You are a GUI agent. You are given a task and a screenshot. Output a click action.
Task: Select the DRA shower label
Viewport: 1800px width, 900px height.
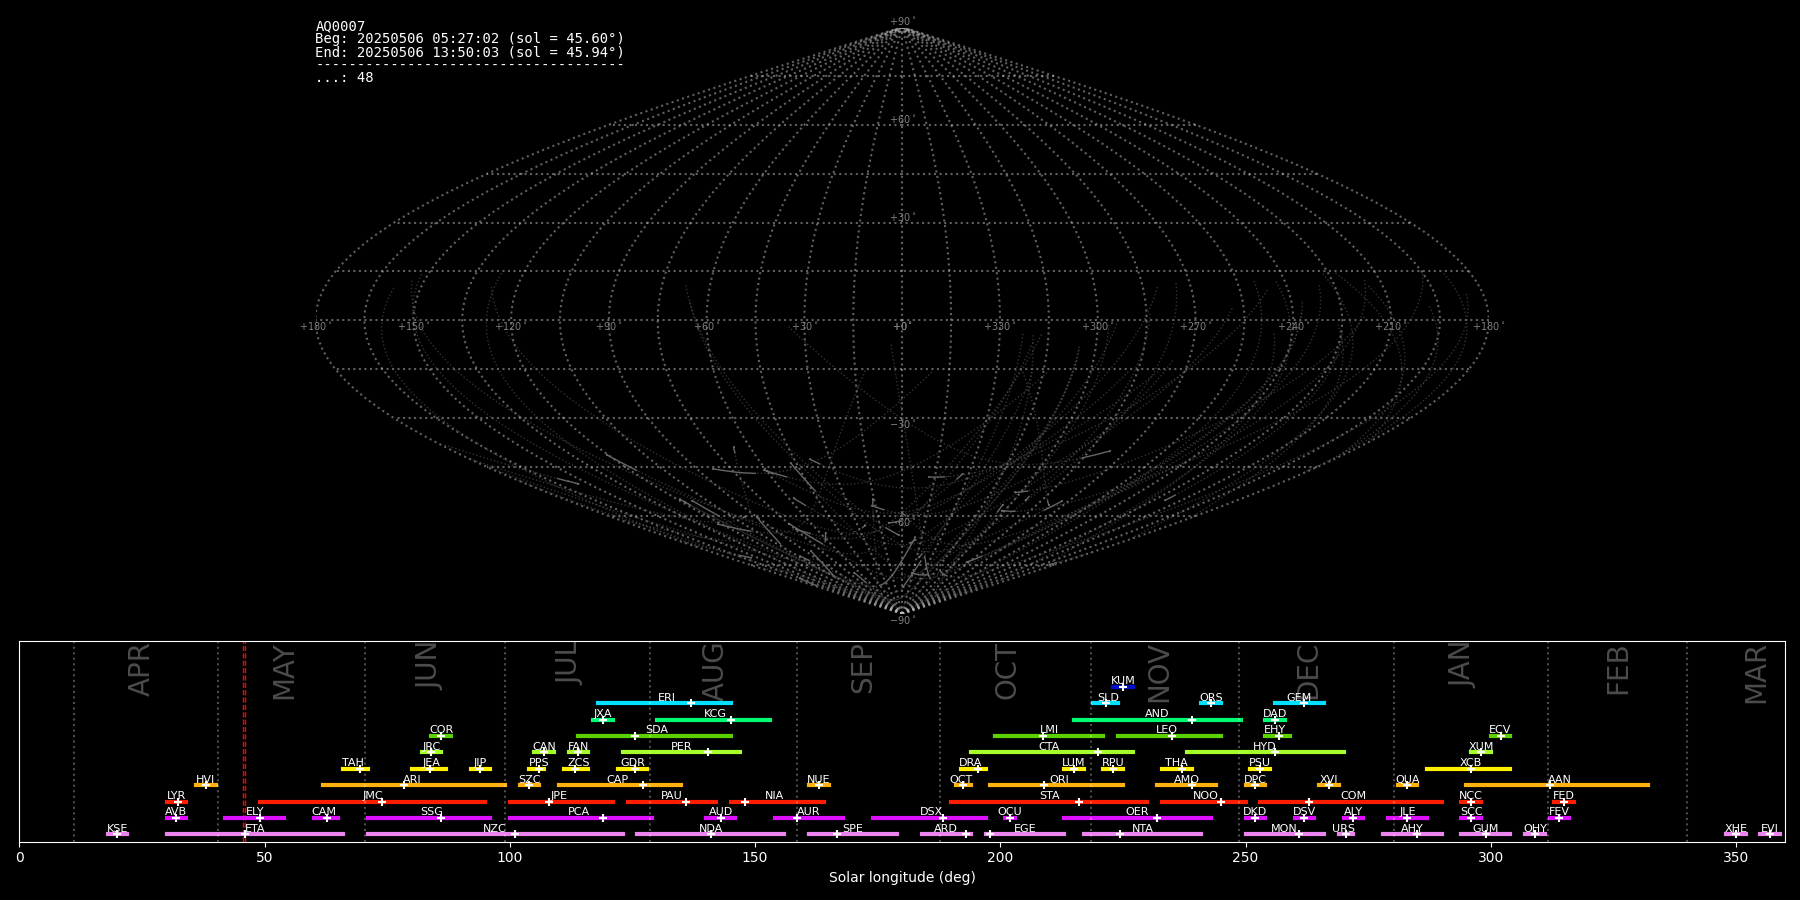[x=970, y=763]
